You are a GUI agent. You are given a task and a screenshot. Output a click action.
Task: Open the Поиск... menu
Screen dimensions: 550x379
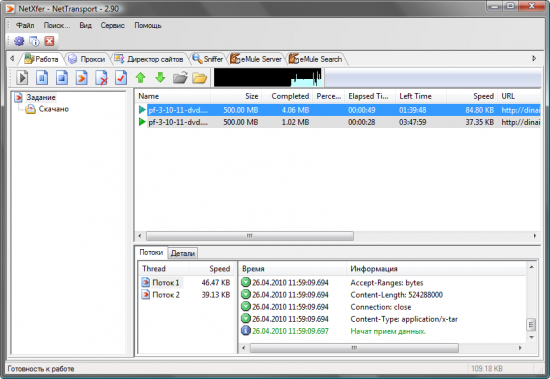click(x=56, y=25)
